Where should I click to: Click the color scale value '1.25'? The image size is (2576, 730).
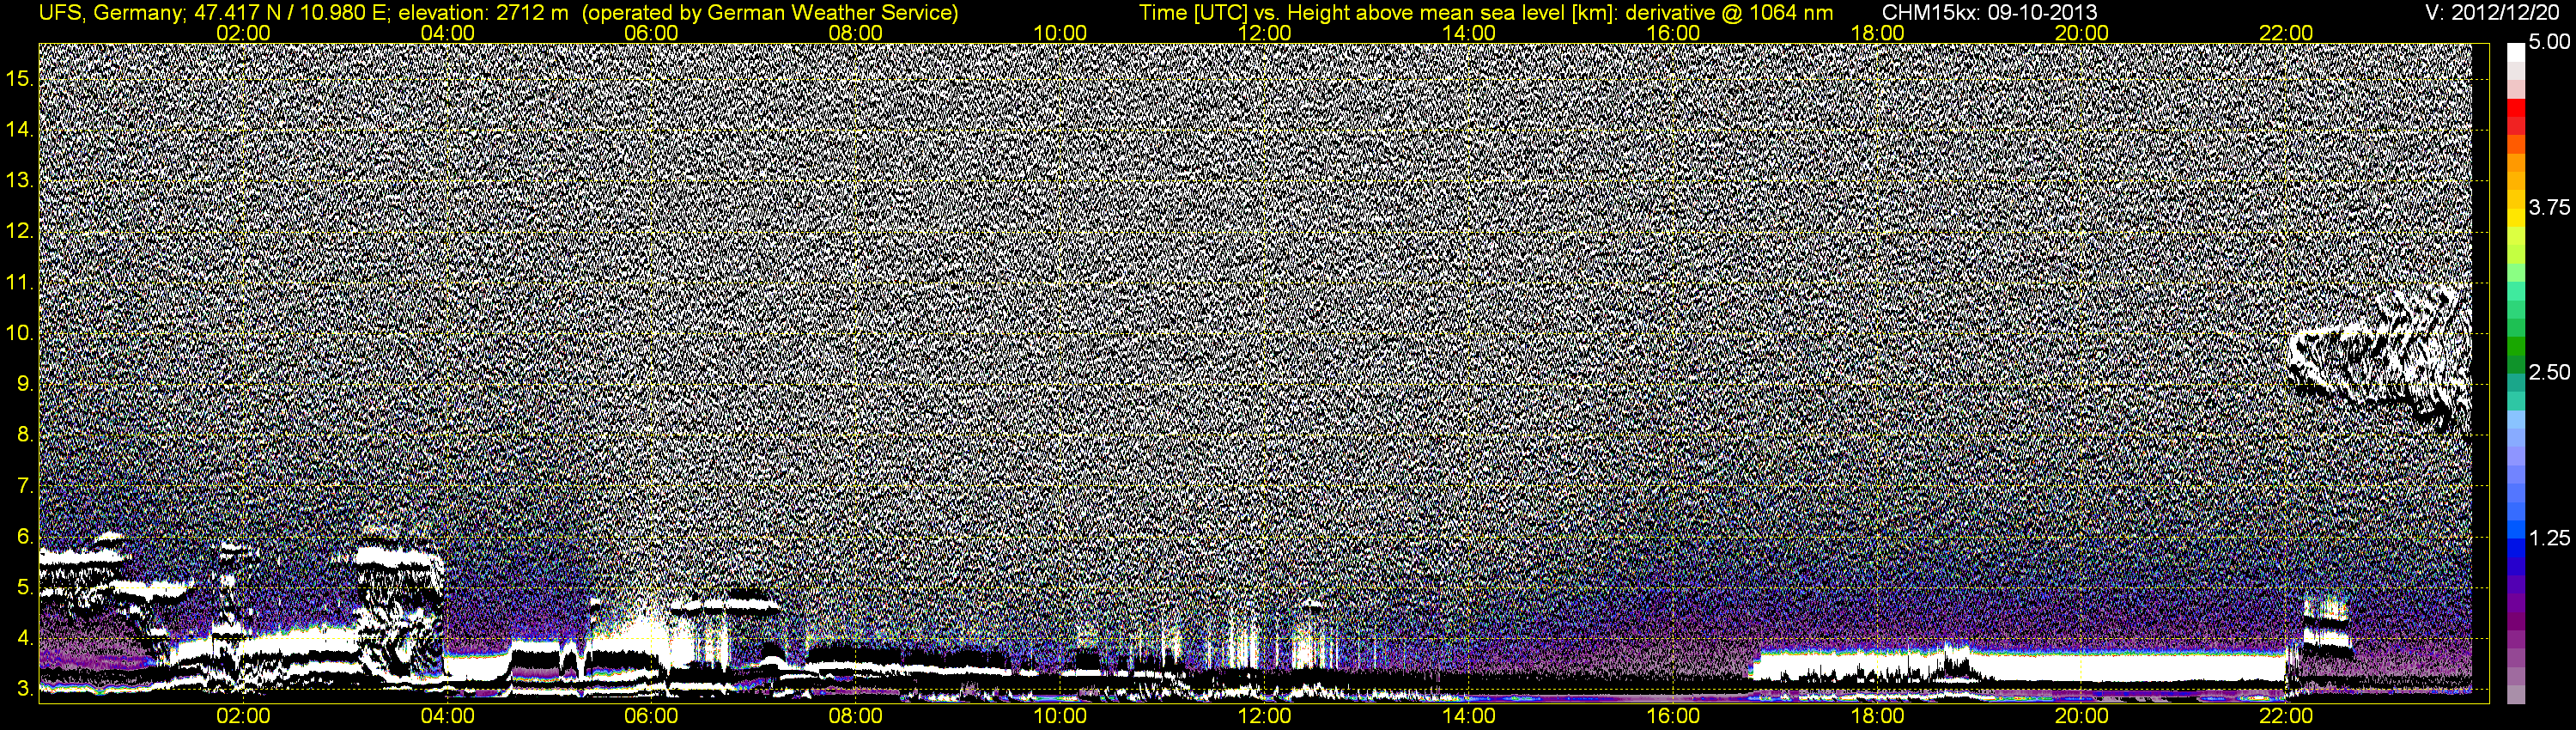click(2549, 539)
